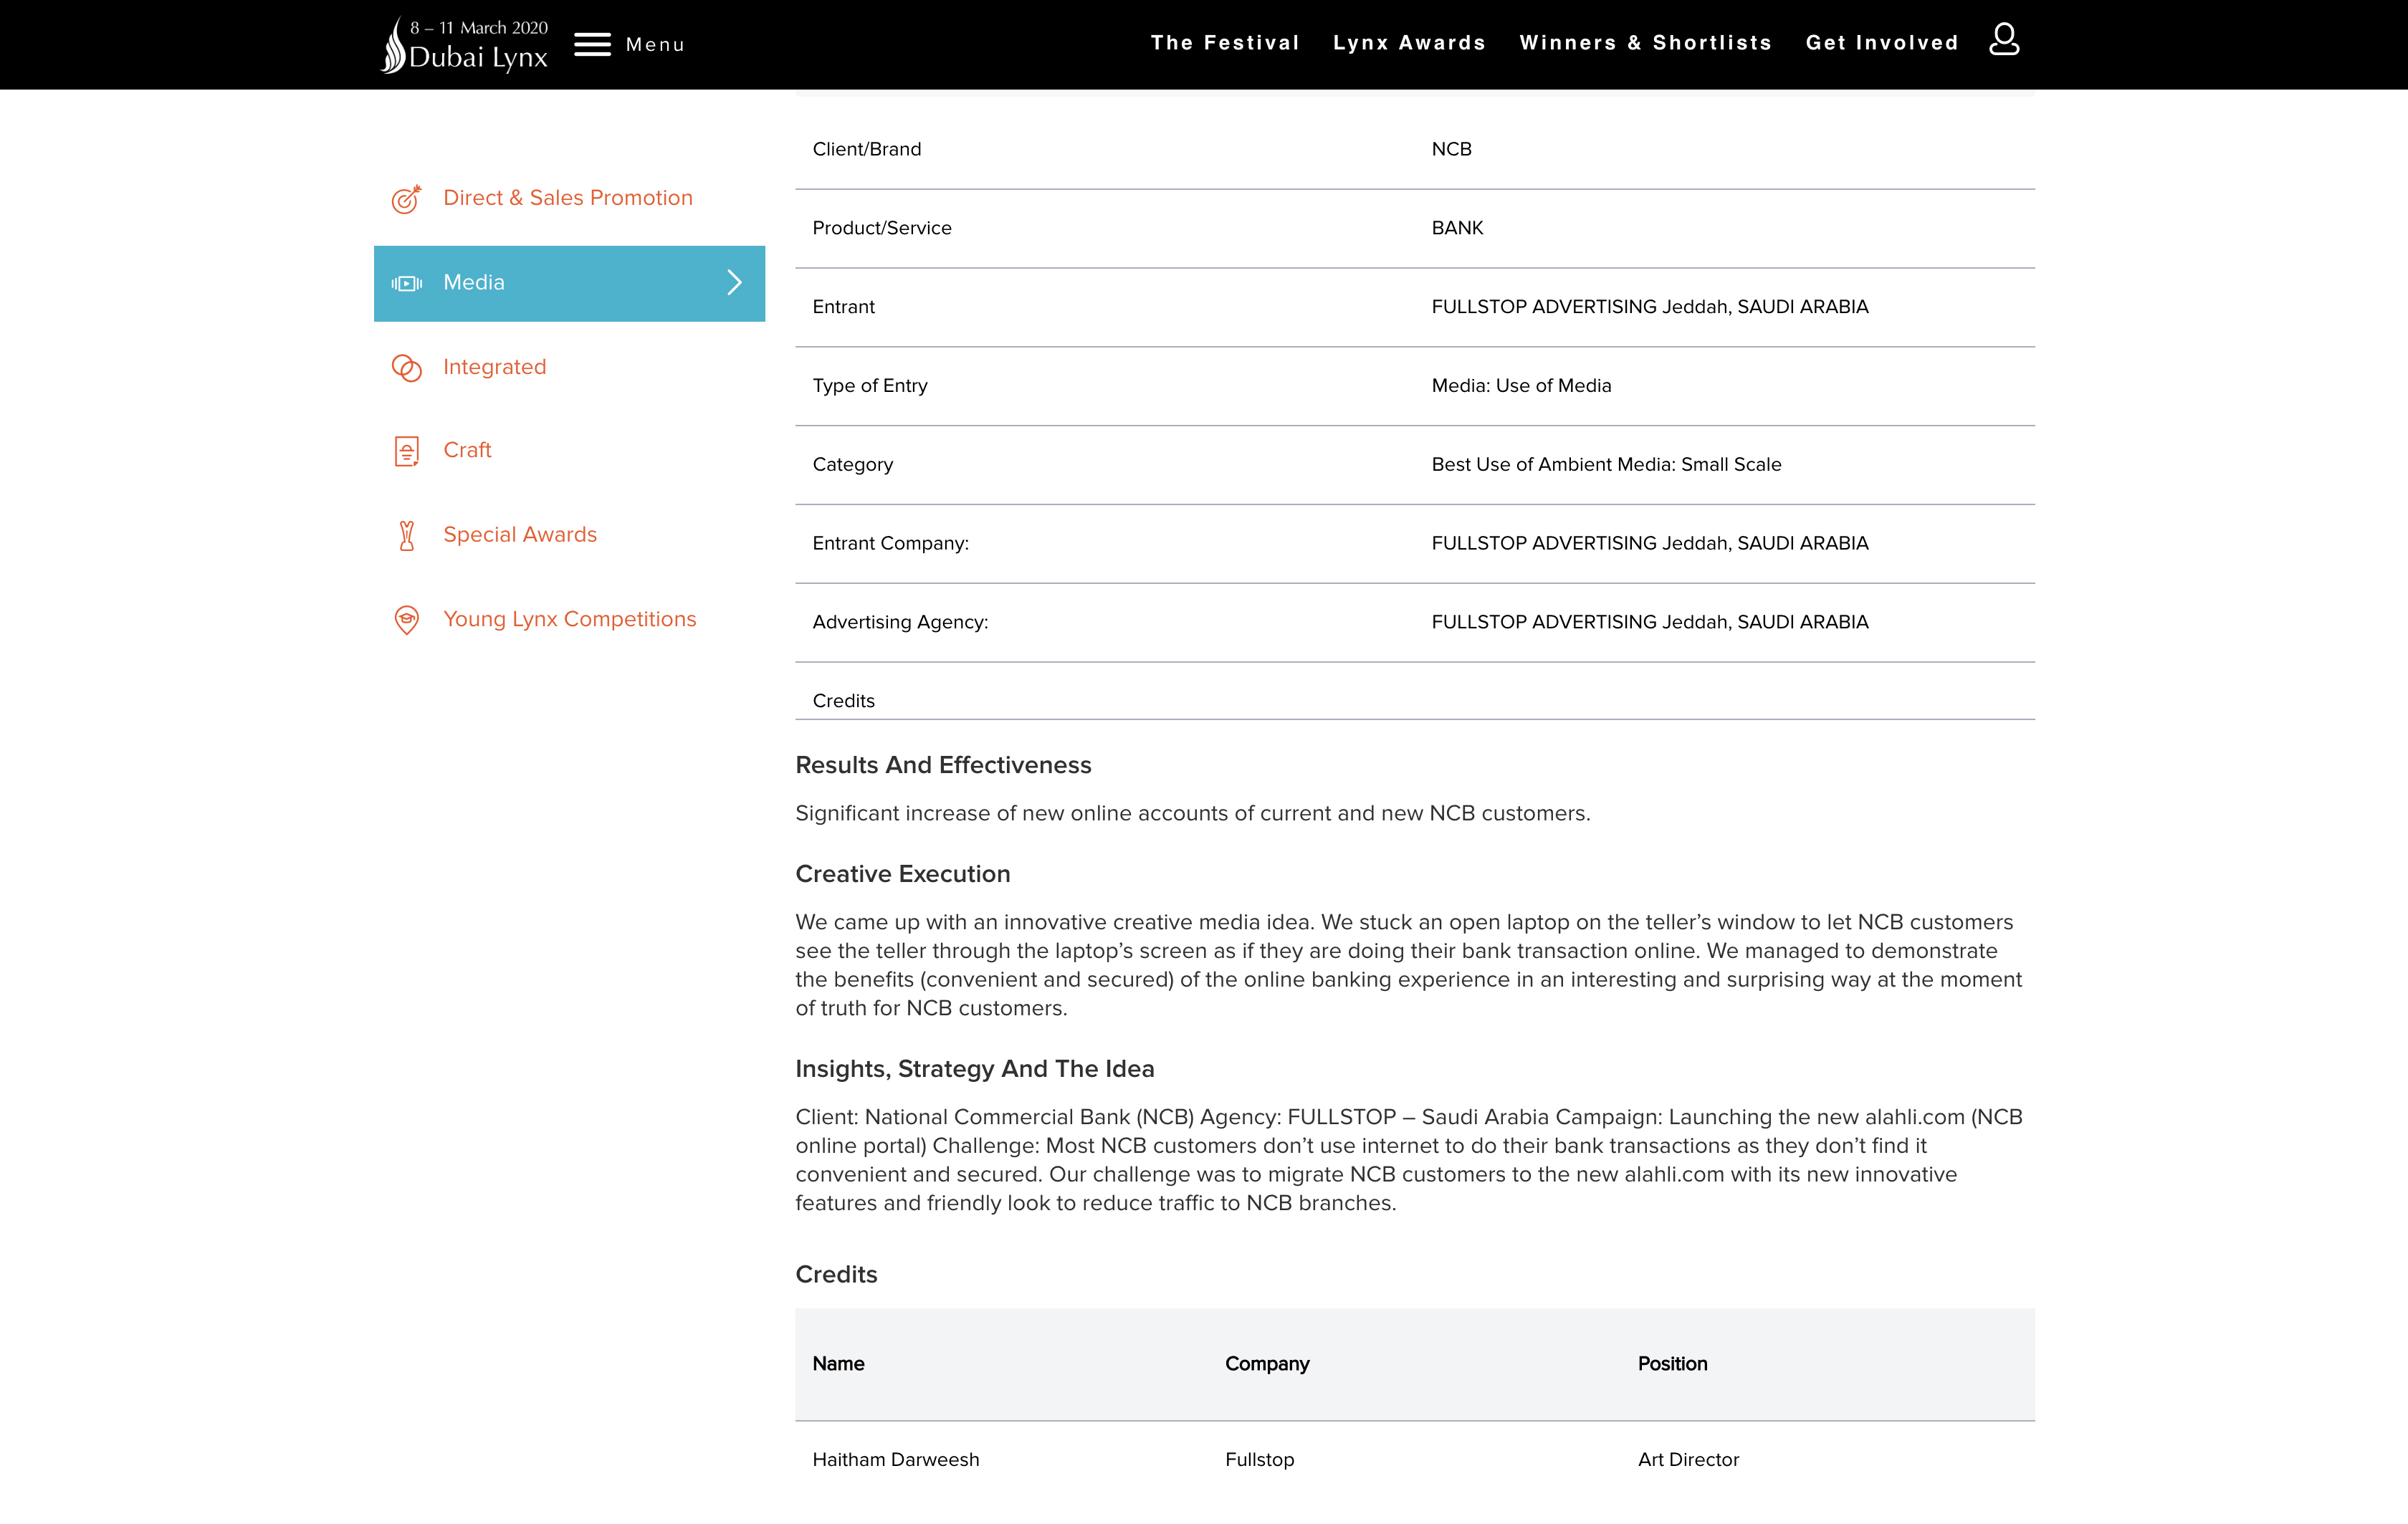This screenshot has width=2408, height=1524.
Task: Click the Advertising Agency value
Action: click(x=1649, y=622)
